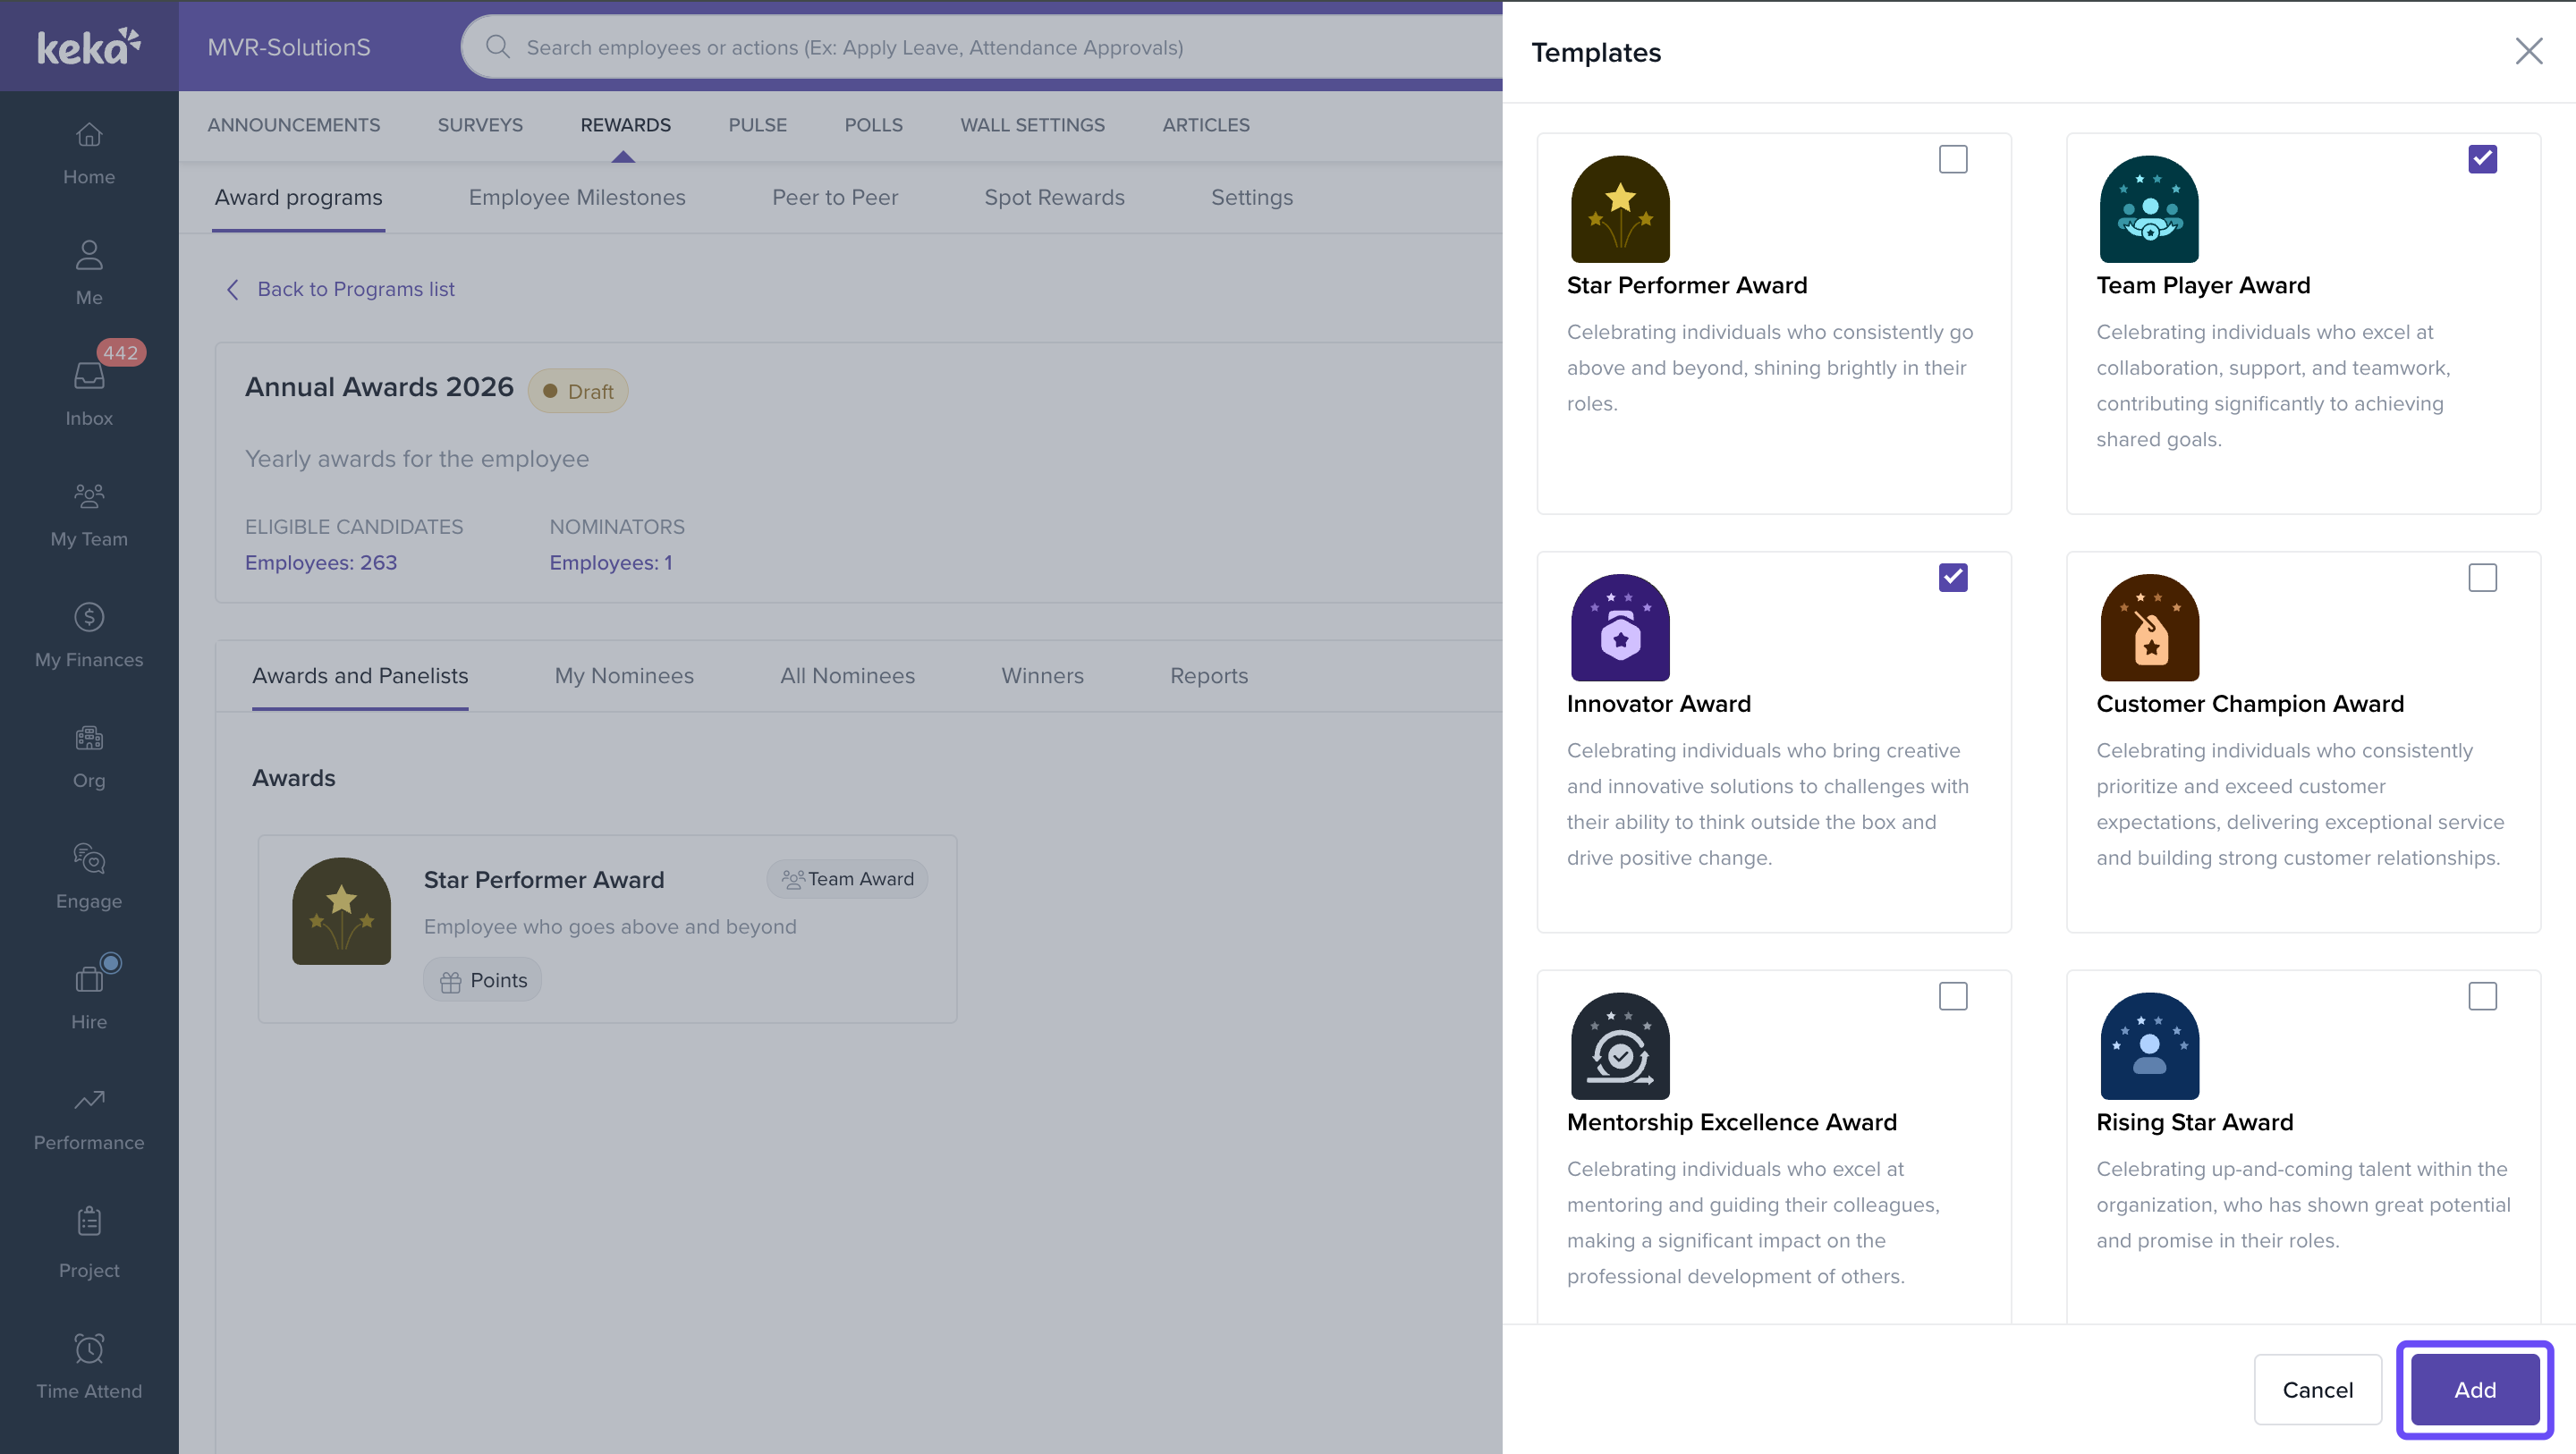Click the Performance chart icon
Screen dimensions: 2576x1454
[89, 1100]
